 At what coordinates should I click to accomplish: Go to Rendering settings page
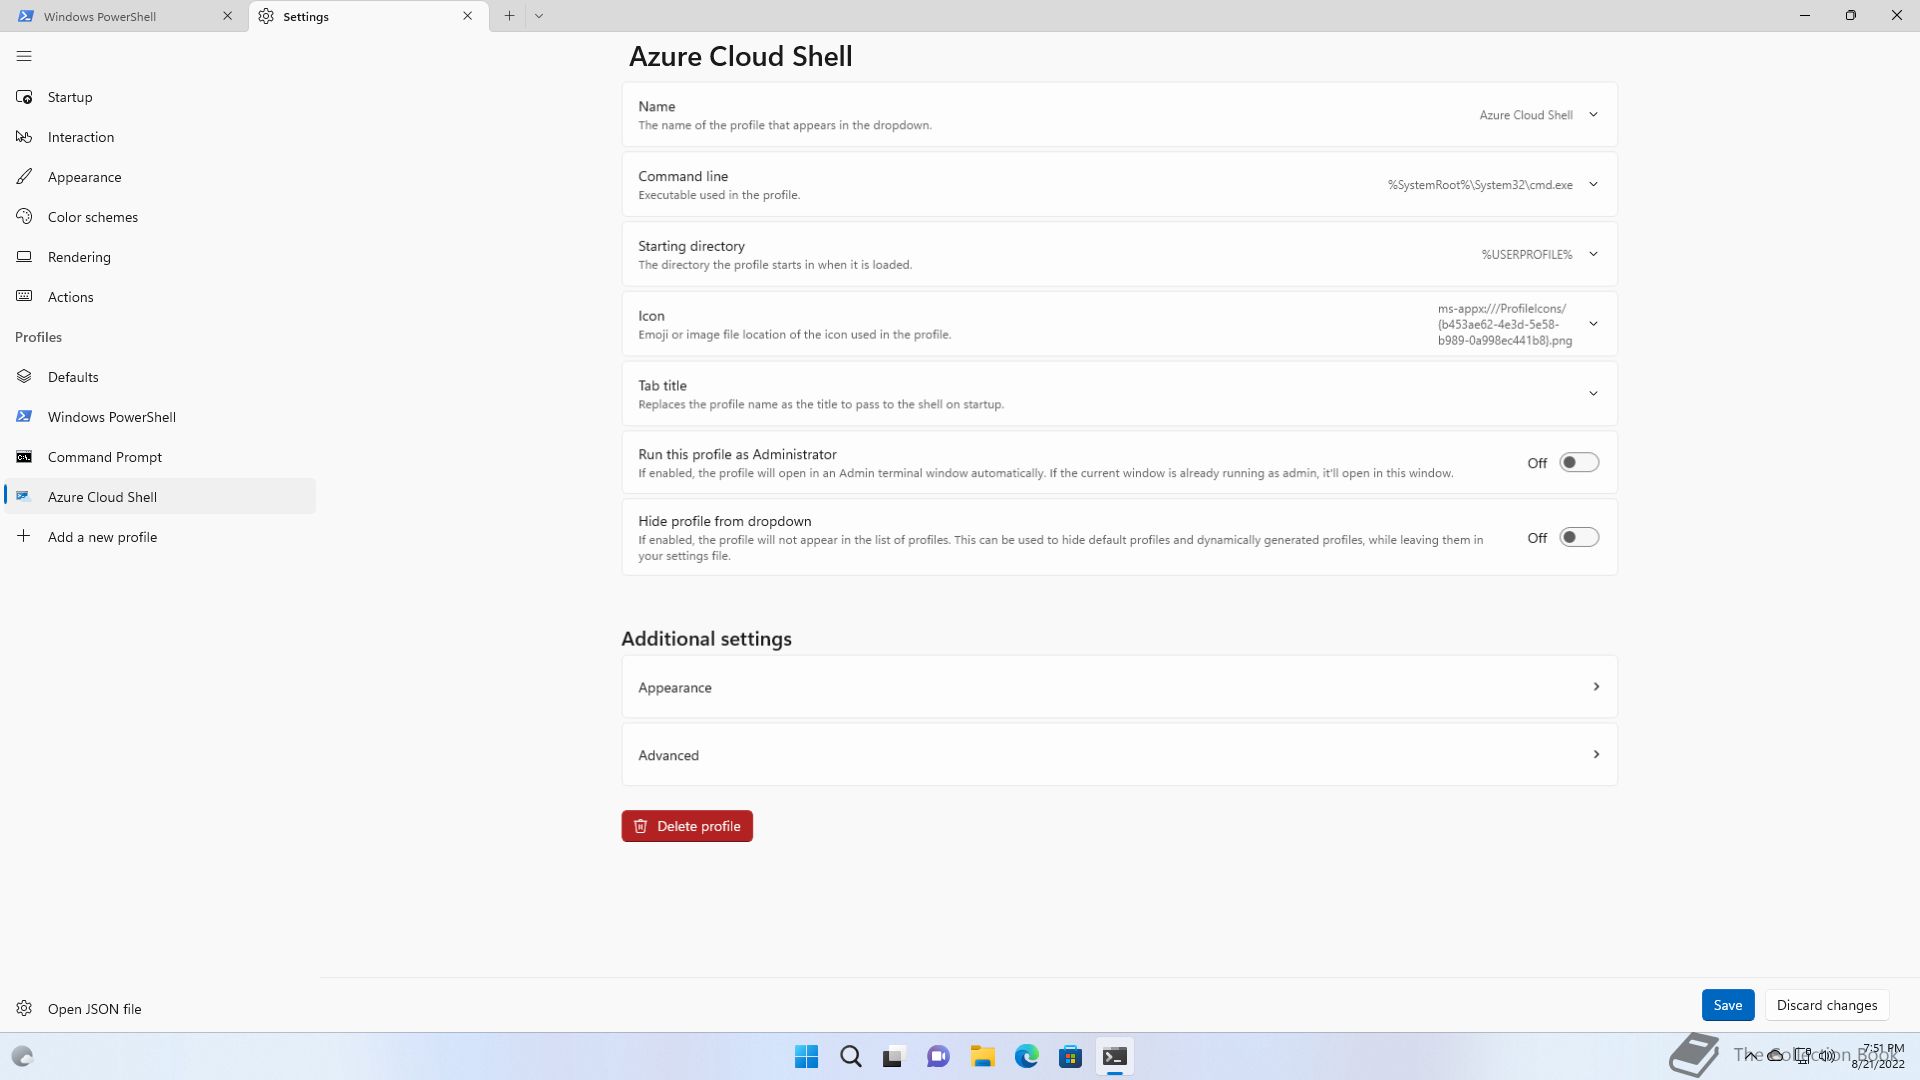tap(160, 257)
